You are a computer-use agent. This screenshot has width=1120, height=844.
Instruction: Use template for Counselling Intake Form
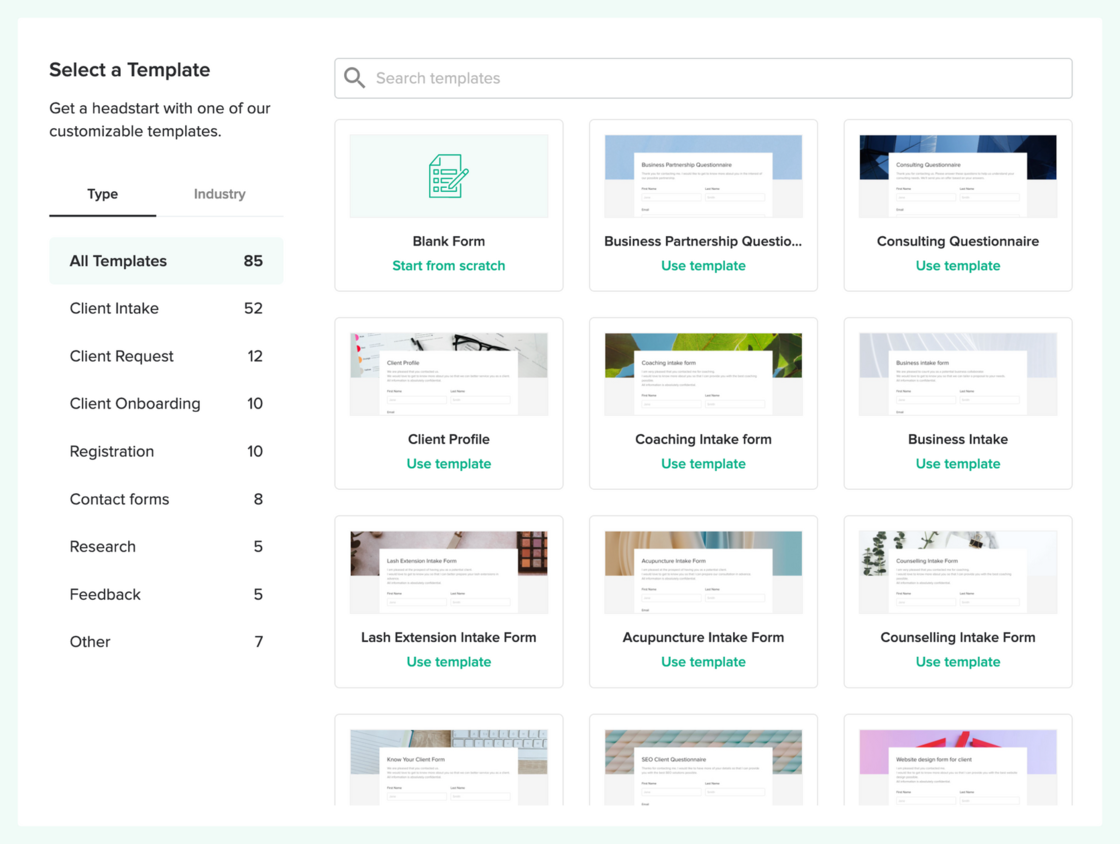click(957, 662)
